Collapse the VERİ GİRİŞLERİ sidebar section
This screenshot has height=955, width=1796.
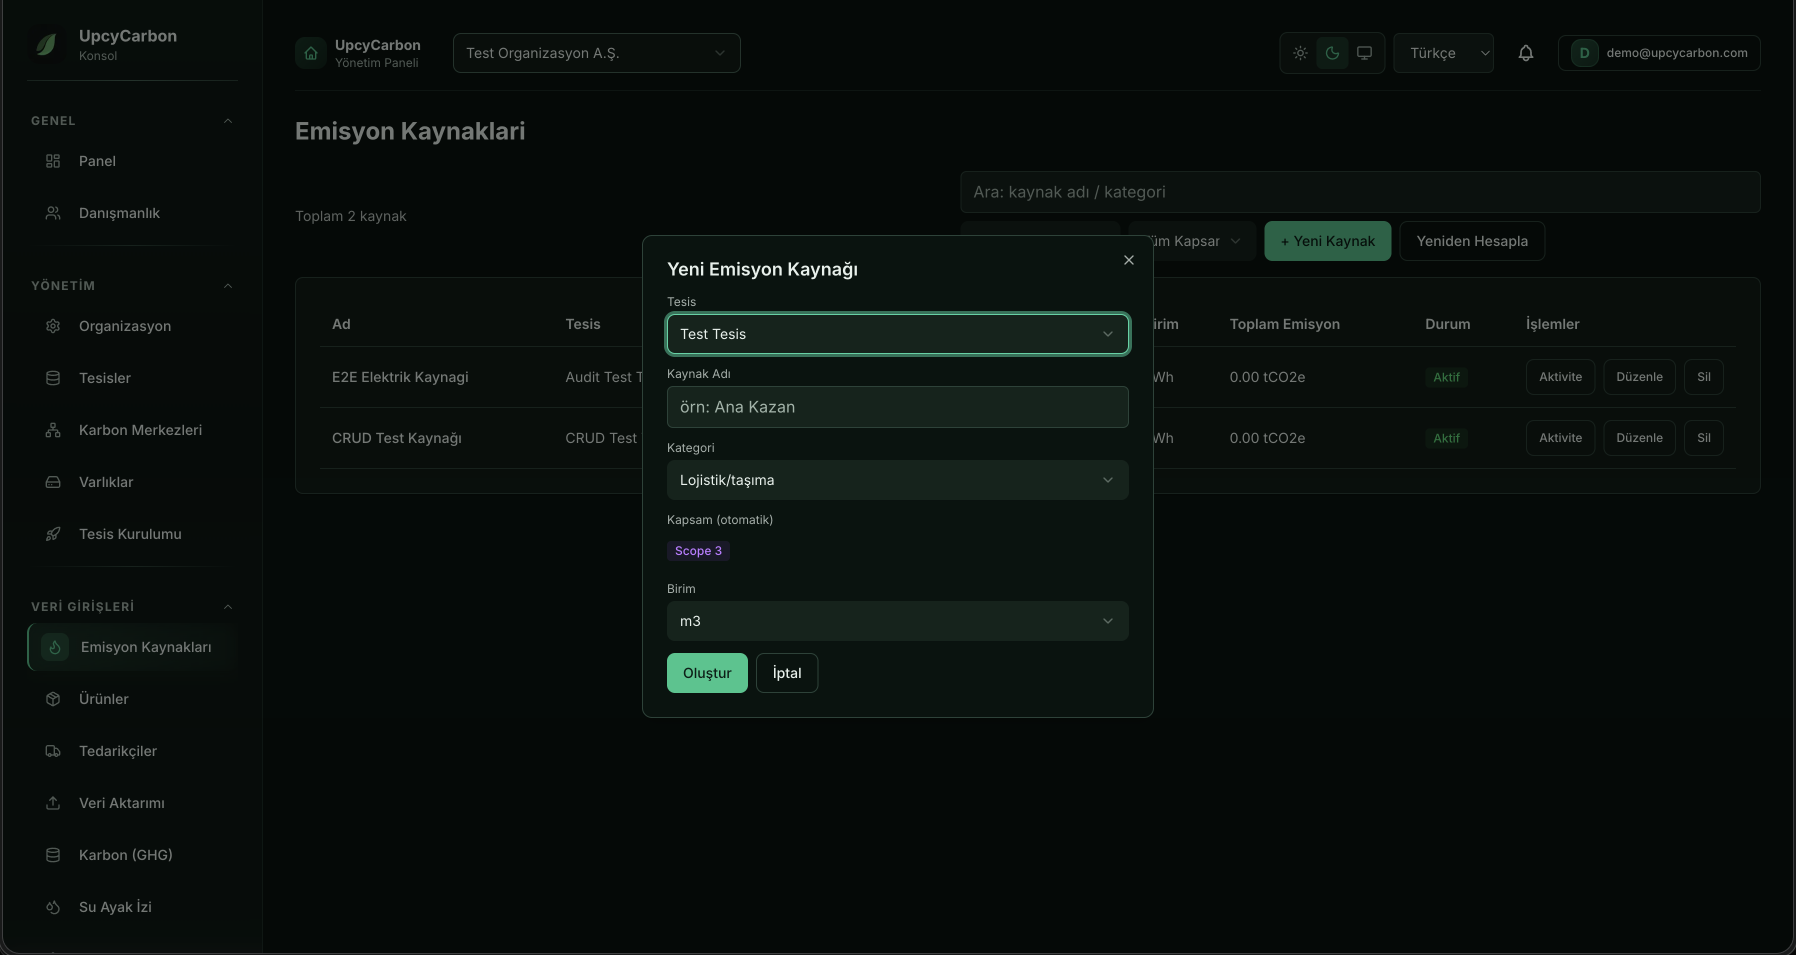(228, 607)
